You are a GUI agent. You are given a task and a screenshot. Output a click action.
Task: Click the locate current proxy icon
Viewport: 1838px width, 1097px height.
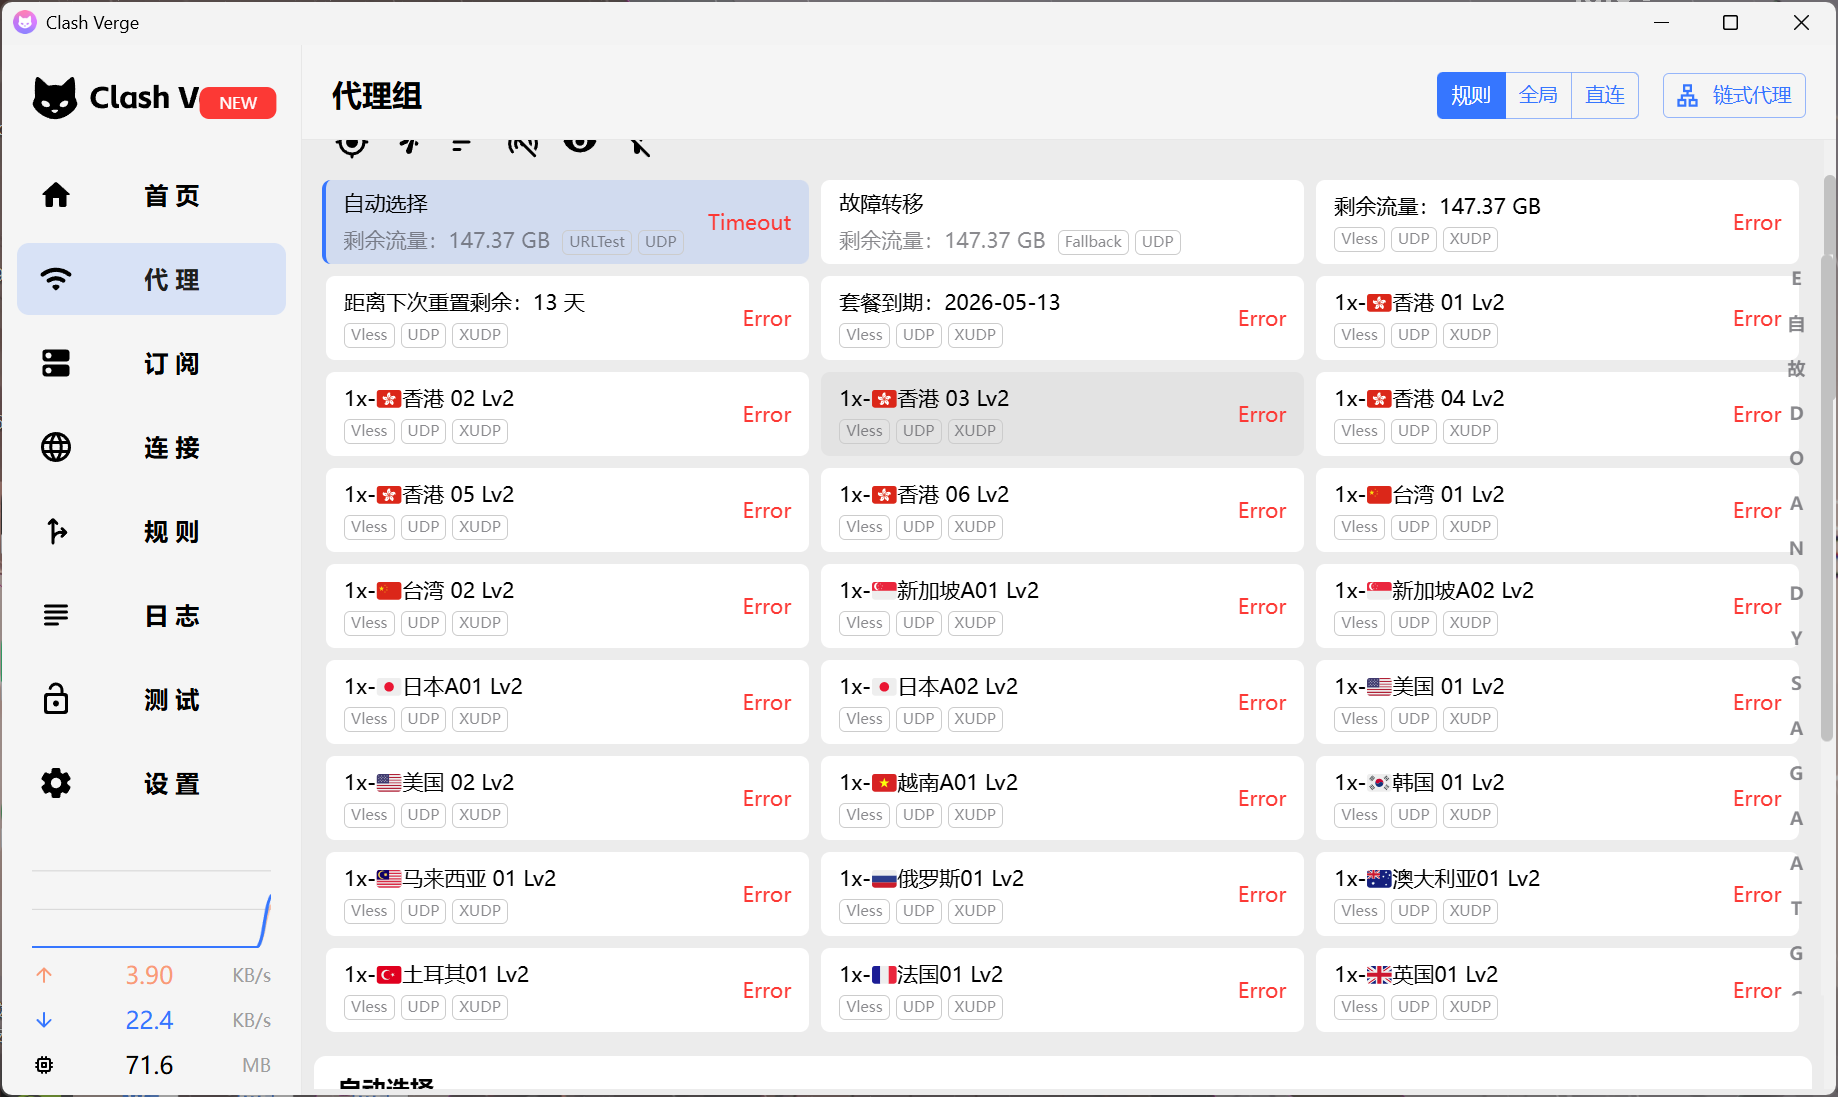(352, 145)
